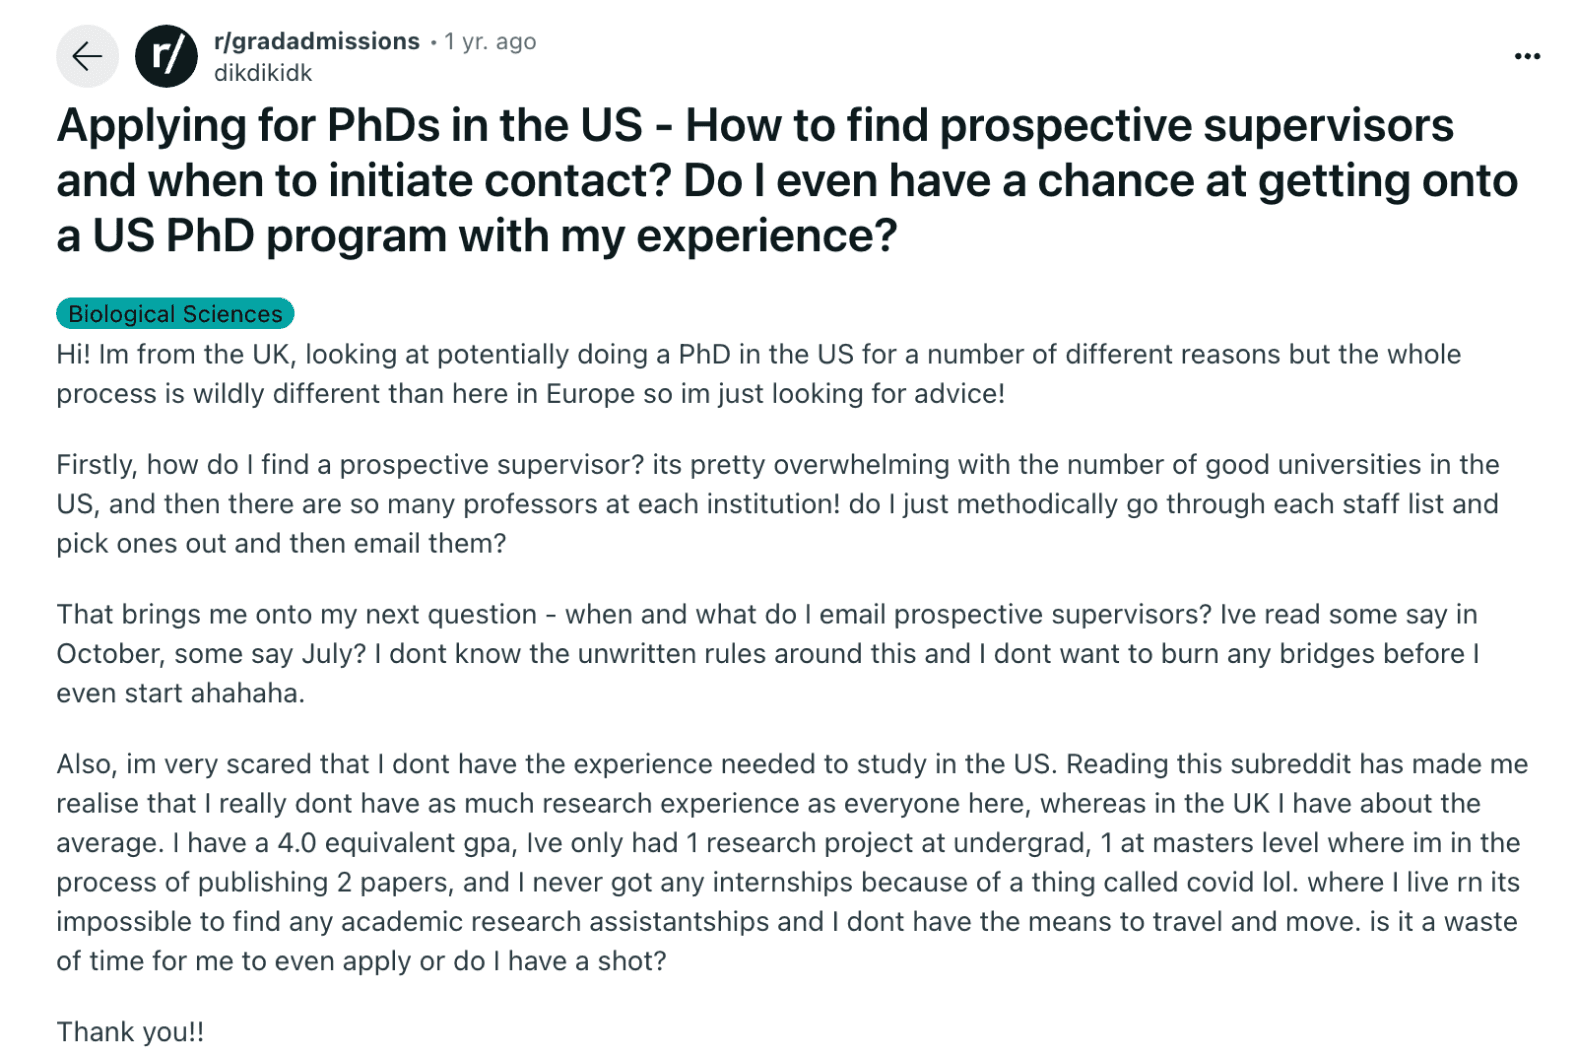
Task: Click the post title about applying for PhDs
Action: click(787, 181)
